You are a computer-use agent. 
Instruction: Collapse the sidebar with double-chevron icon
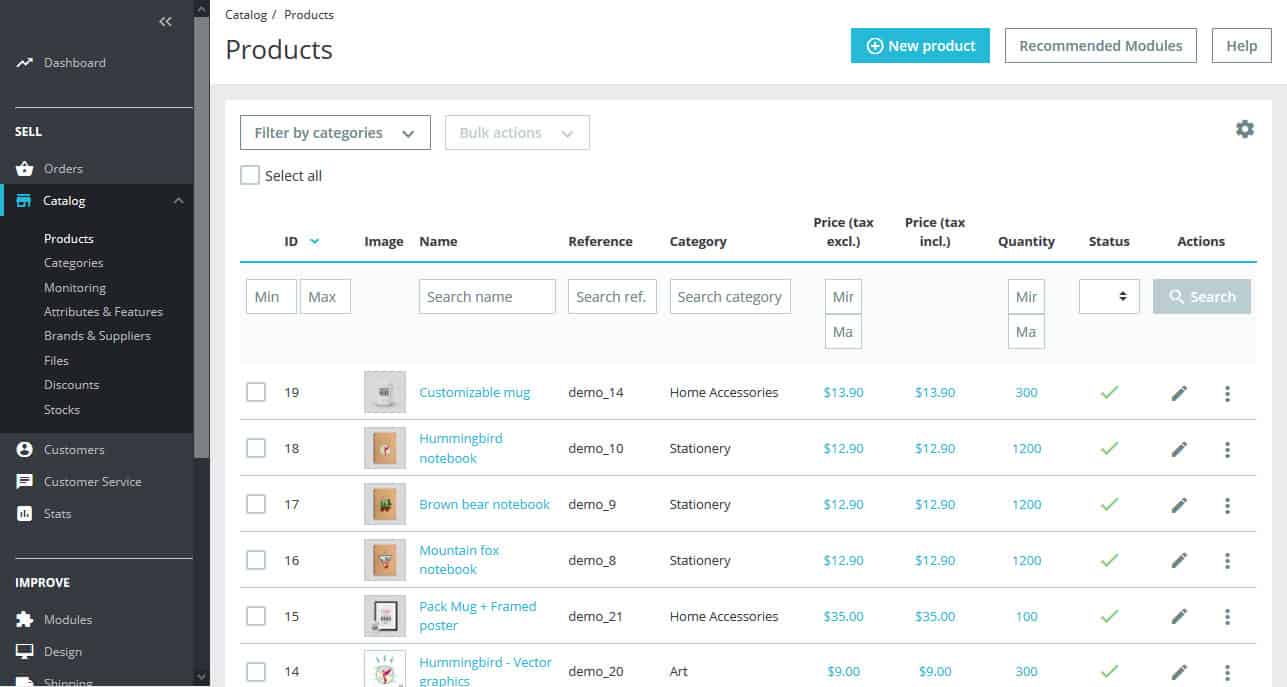point(166,22)
